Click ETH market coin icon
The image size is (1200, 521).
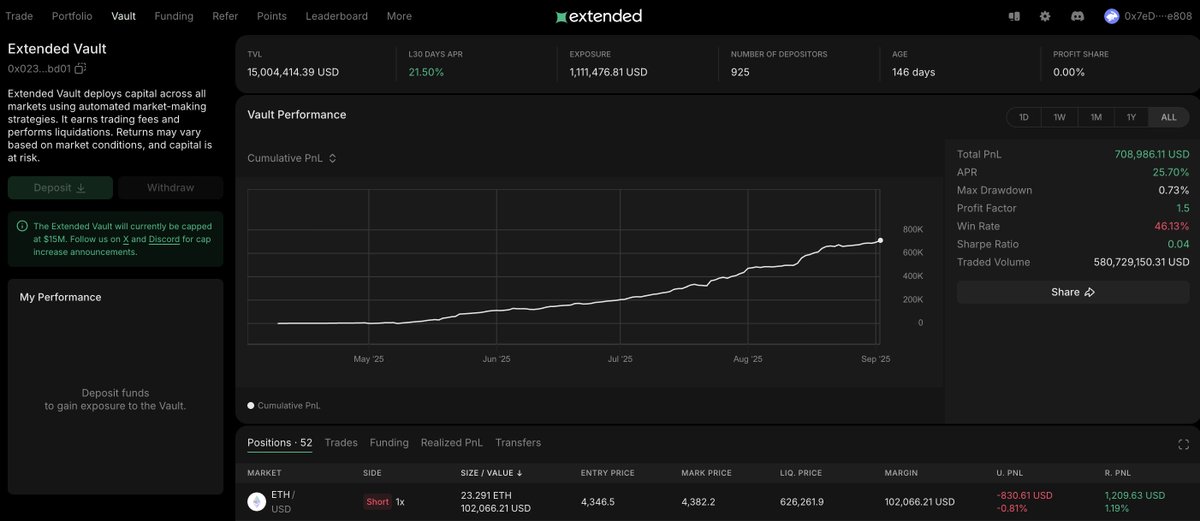pos(256,501)
